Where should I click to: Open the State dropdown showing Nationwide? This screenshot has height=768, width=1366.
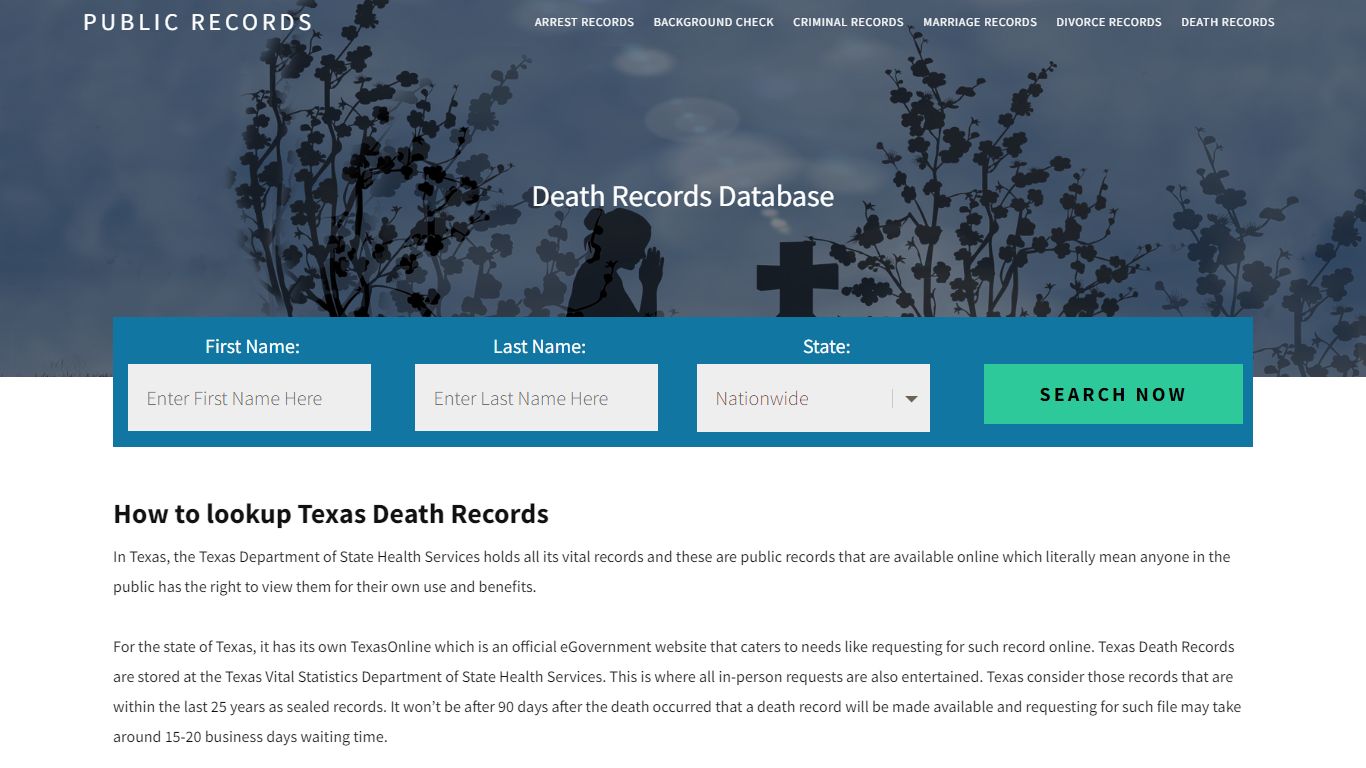point(813,398)
